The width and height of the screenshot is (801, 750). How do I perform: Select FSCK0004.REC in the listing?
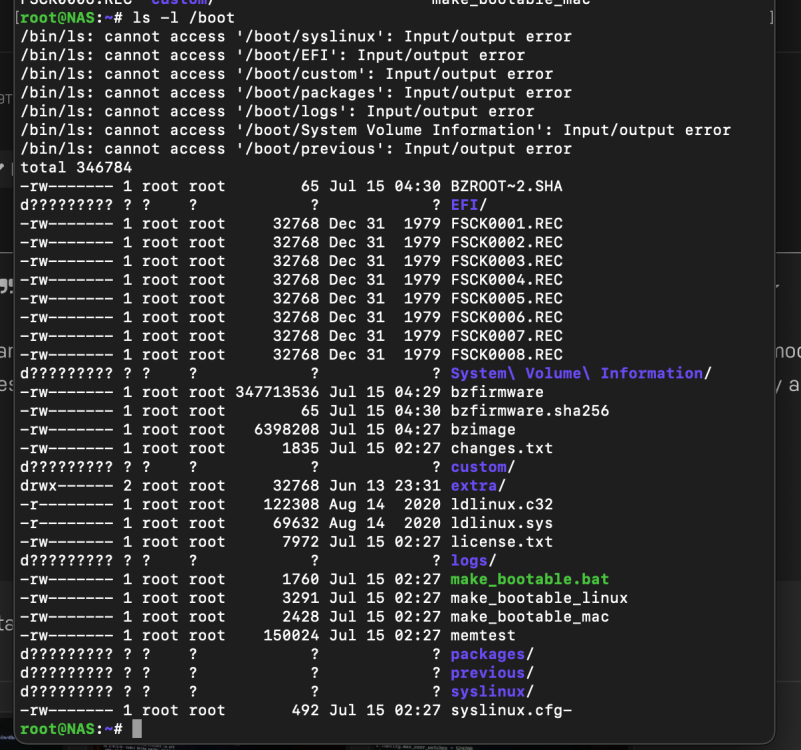506,280
